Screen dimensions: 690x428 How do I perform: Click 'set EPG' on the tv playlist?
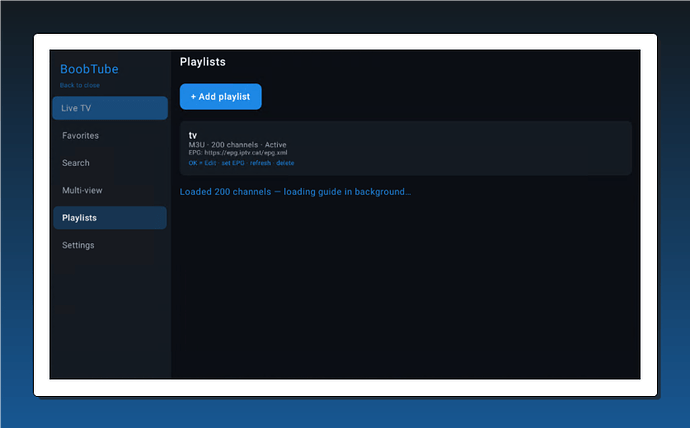point(233,163)
